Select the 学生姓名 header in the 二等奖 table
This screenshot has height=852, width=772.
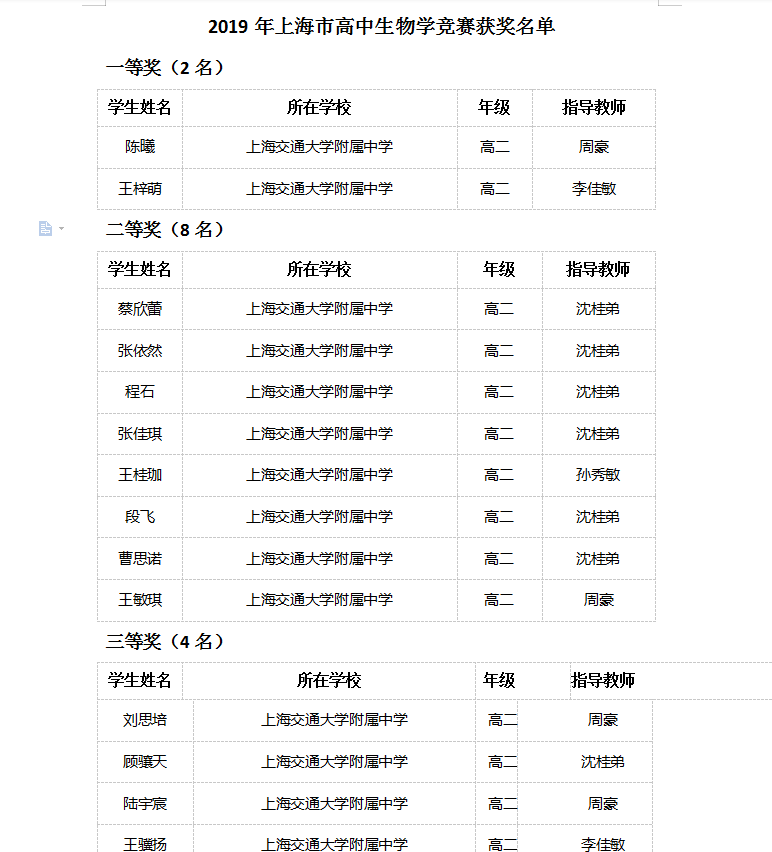pos(140,269)
